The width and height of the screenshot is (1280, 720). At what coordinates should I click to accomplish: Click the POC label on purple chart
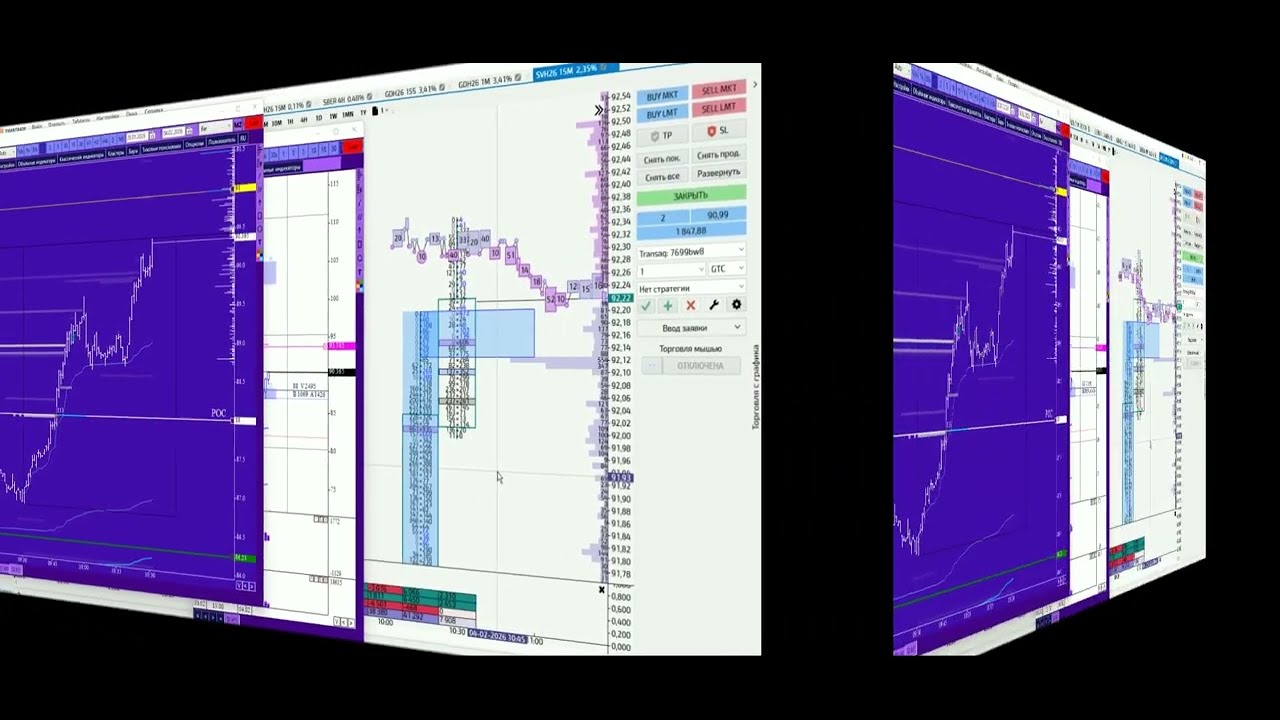tap(219, 412)
